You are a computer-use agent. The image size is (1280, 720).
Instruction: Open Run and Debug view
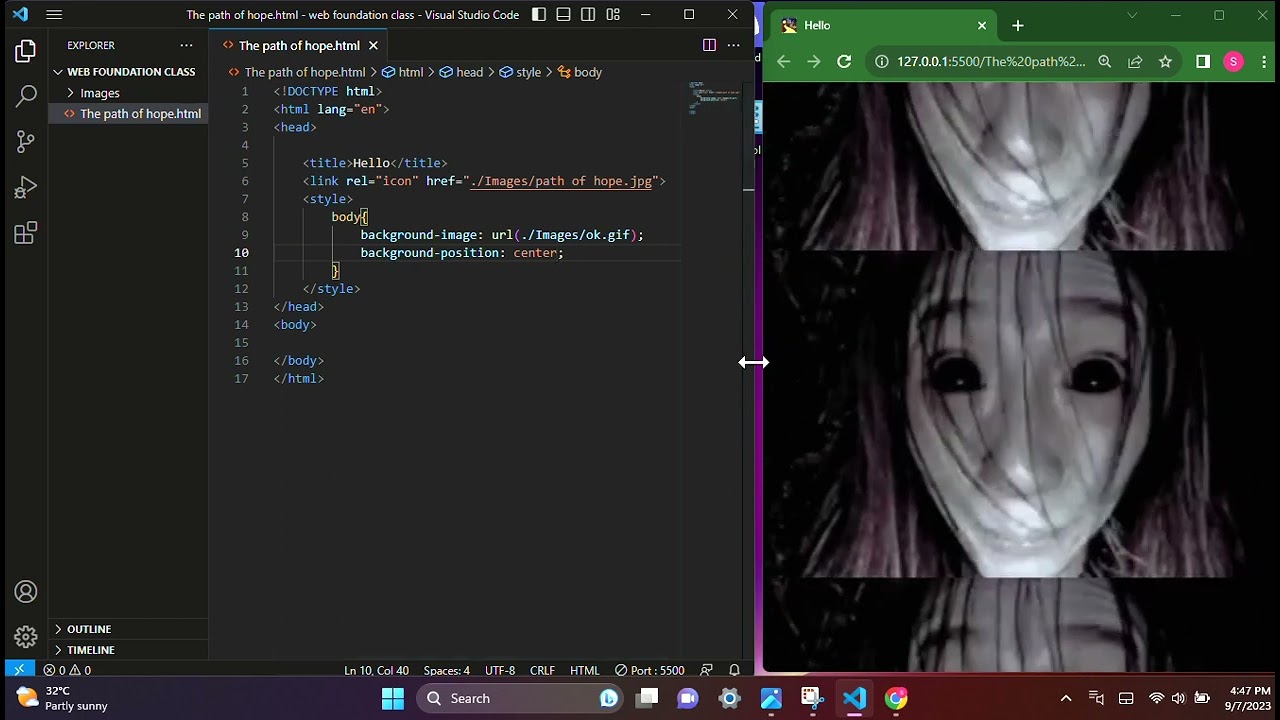click(x=26, y=188)
